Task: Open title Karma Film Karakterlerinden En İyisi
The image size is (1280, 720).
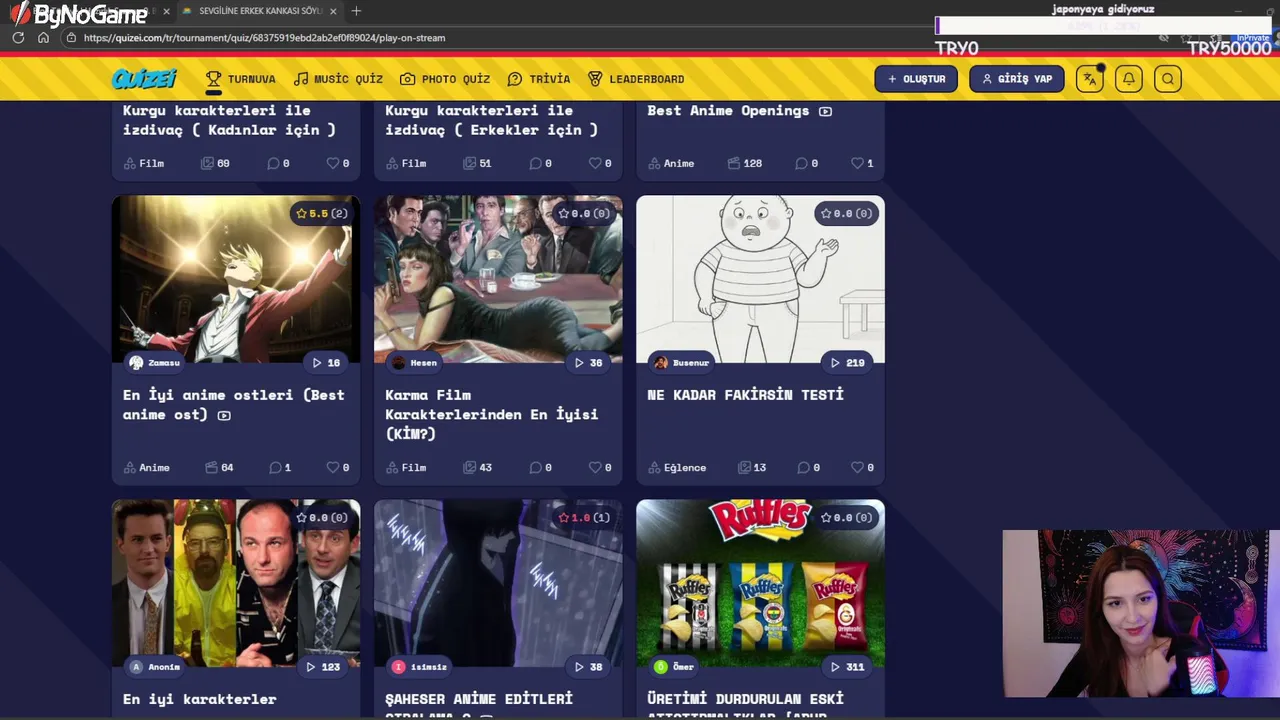Action: pyautogui.click(x=492, y=414)
